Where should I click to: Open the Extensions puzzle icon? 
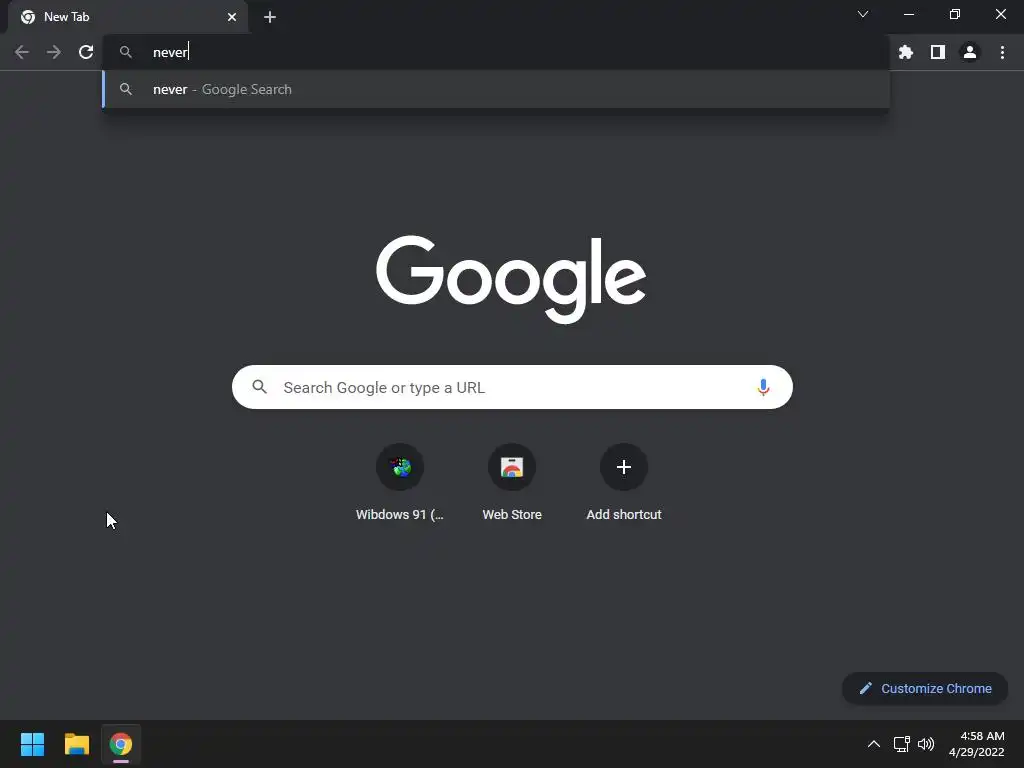click(x=905, y=52)
